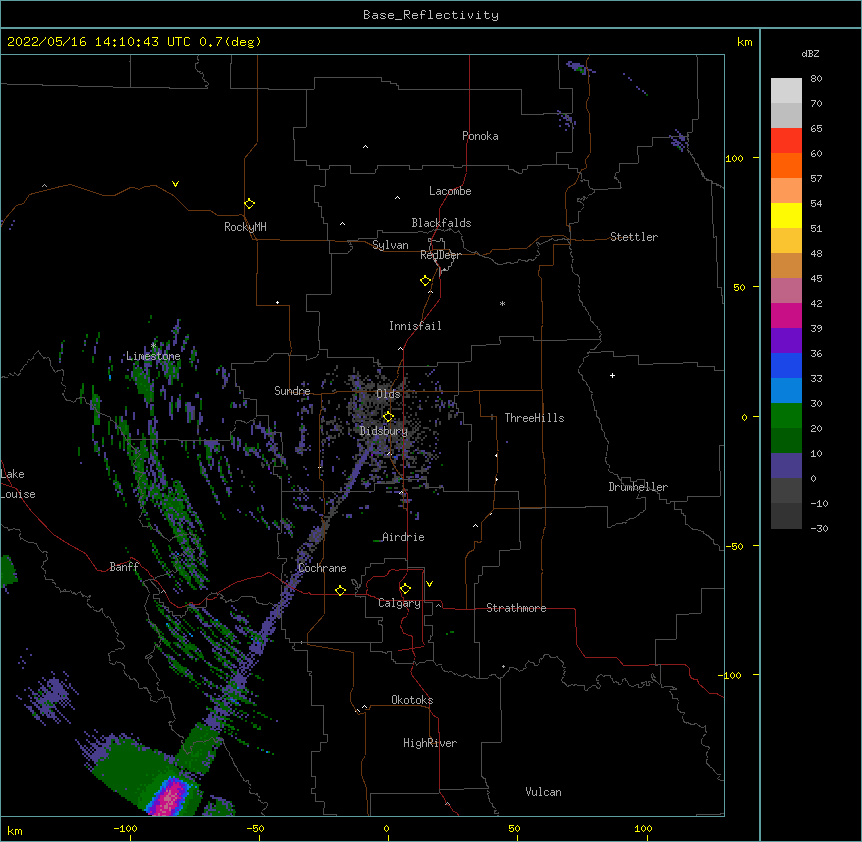This screenshot has width=862, height=842.
Task: Click the yellow marker over Calgary
Action: [405, 589]
